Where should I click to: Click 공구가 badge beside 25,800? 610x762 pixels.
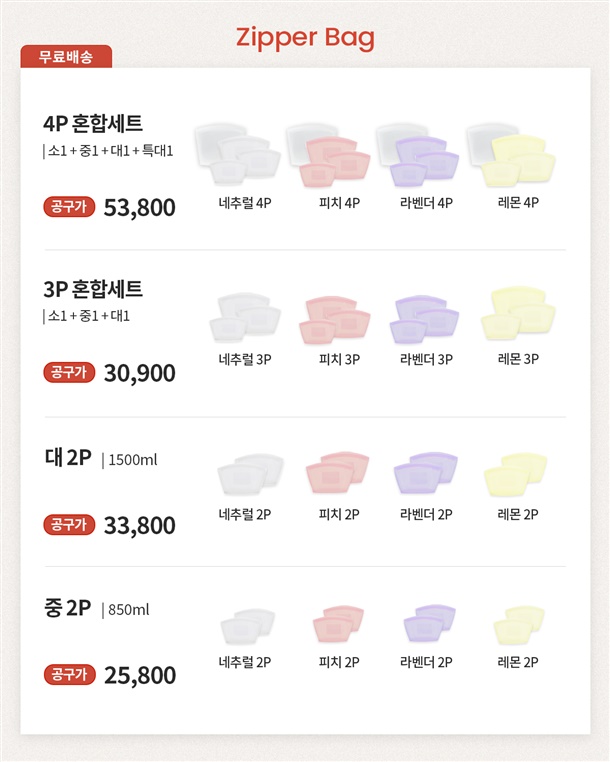point(69,675)
